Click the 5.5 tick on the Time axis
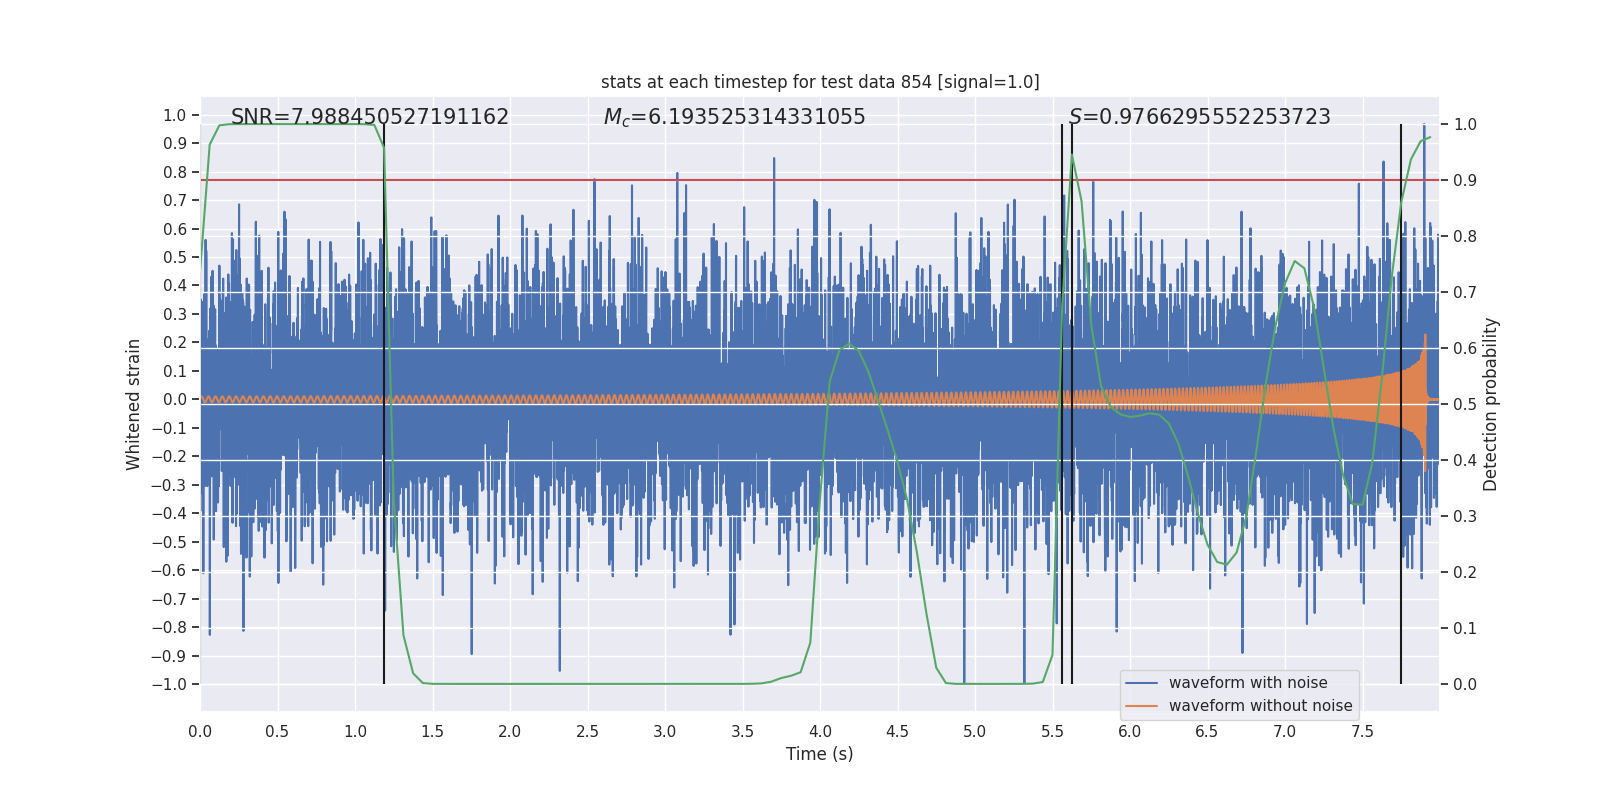Image resolution: width=1600 pixels, height=800 pixels. coord(1052,731)
